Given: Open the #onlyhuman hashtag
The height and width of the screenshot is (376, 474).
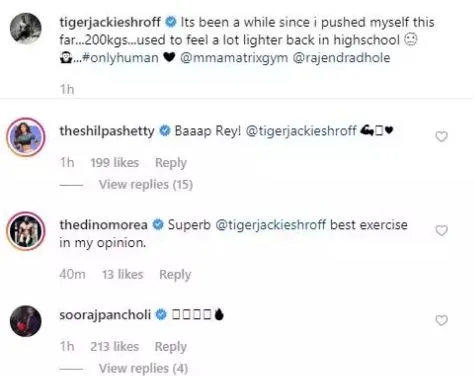Looking at the screenshot, I should [120, 58].
